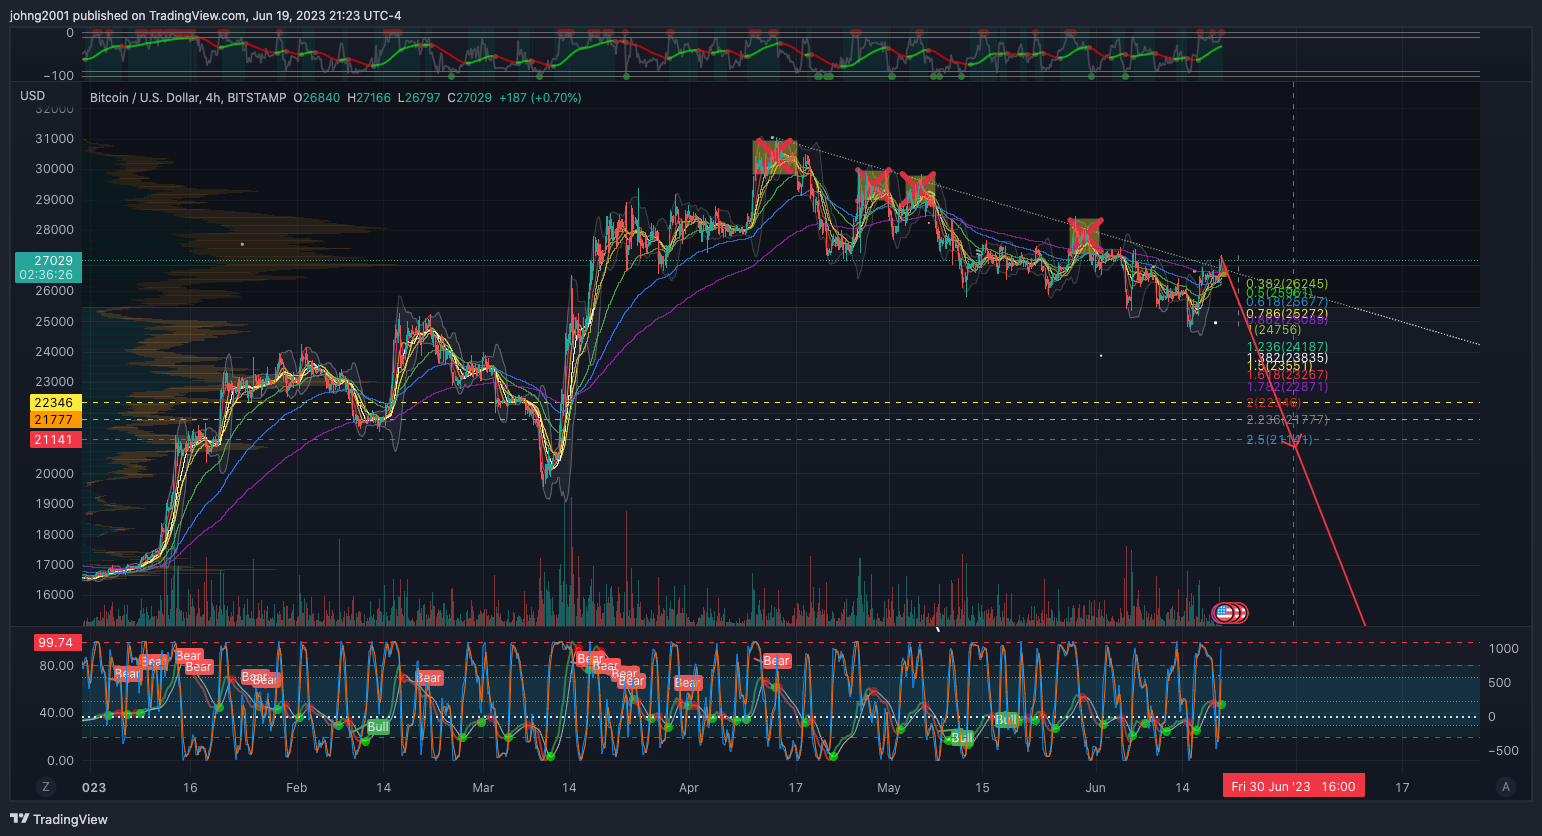This screenshot has width=1542, height=836.
Task: Click the USD currency label
Action: [33, 96]
